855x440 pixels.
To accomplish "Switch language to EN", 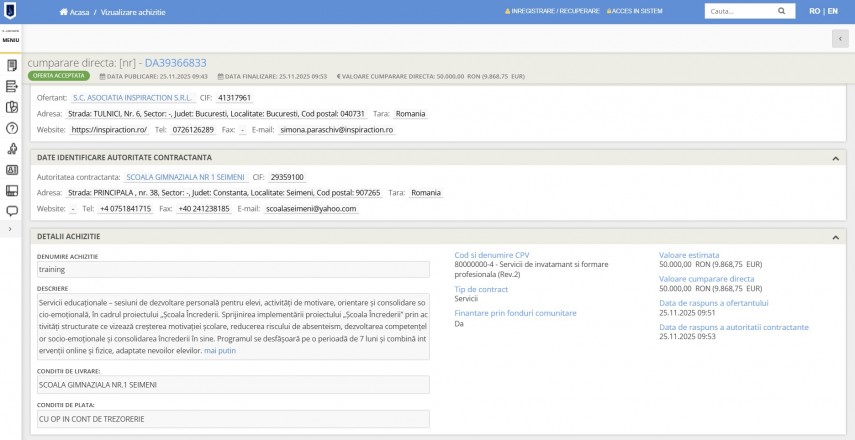I will click(x=832, y=11).
